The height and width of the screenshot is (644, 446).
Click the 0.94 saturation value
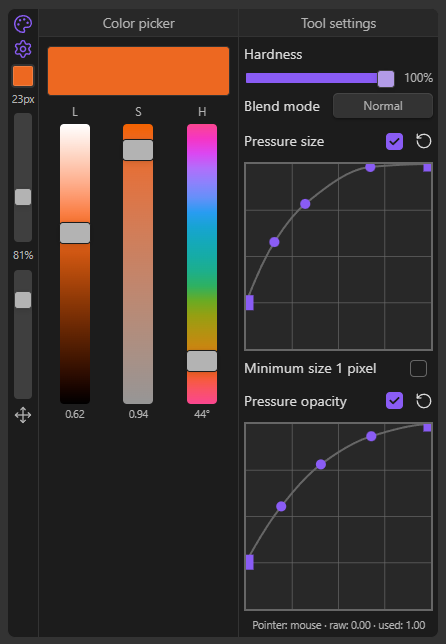click(138, 414)
